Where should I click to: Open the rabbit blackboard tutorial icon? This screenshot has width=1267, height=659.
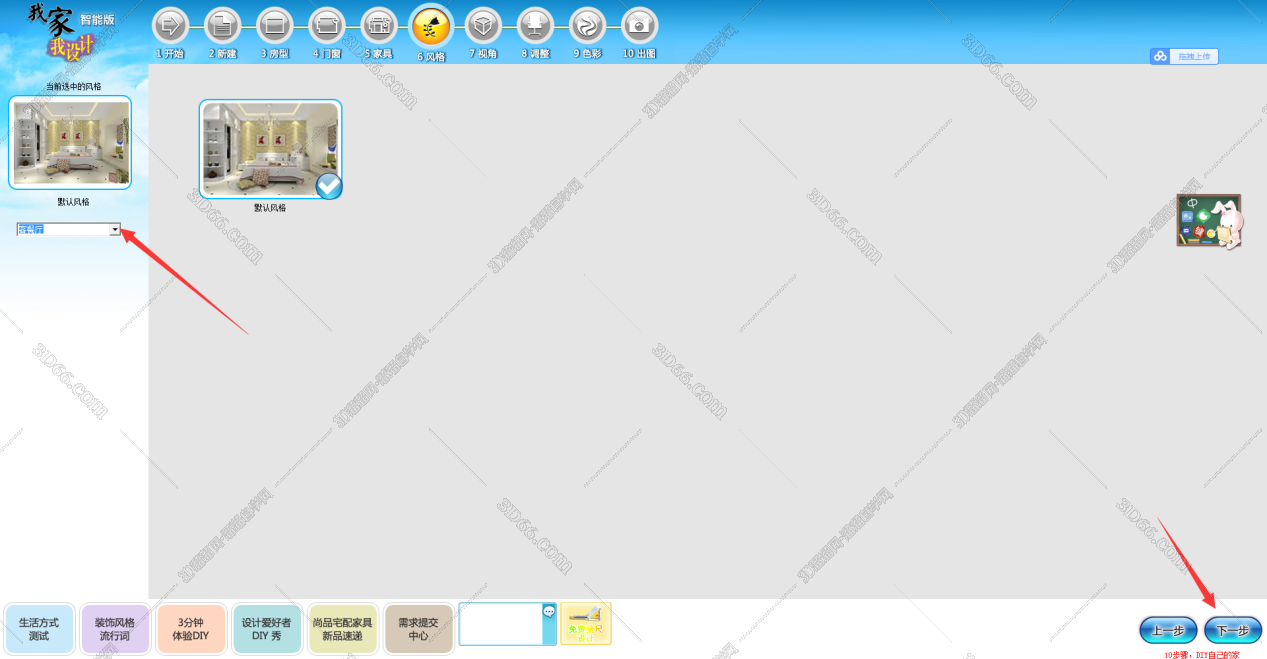1210,221
